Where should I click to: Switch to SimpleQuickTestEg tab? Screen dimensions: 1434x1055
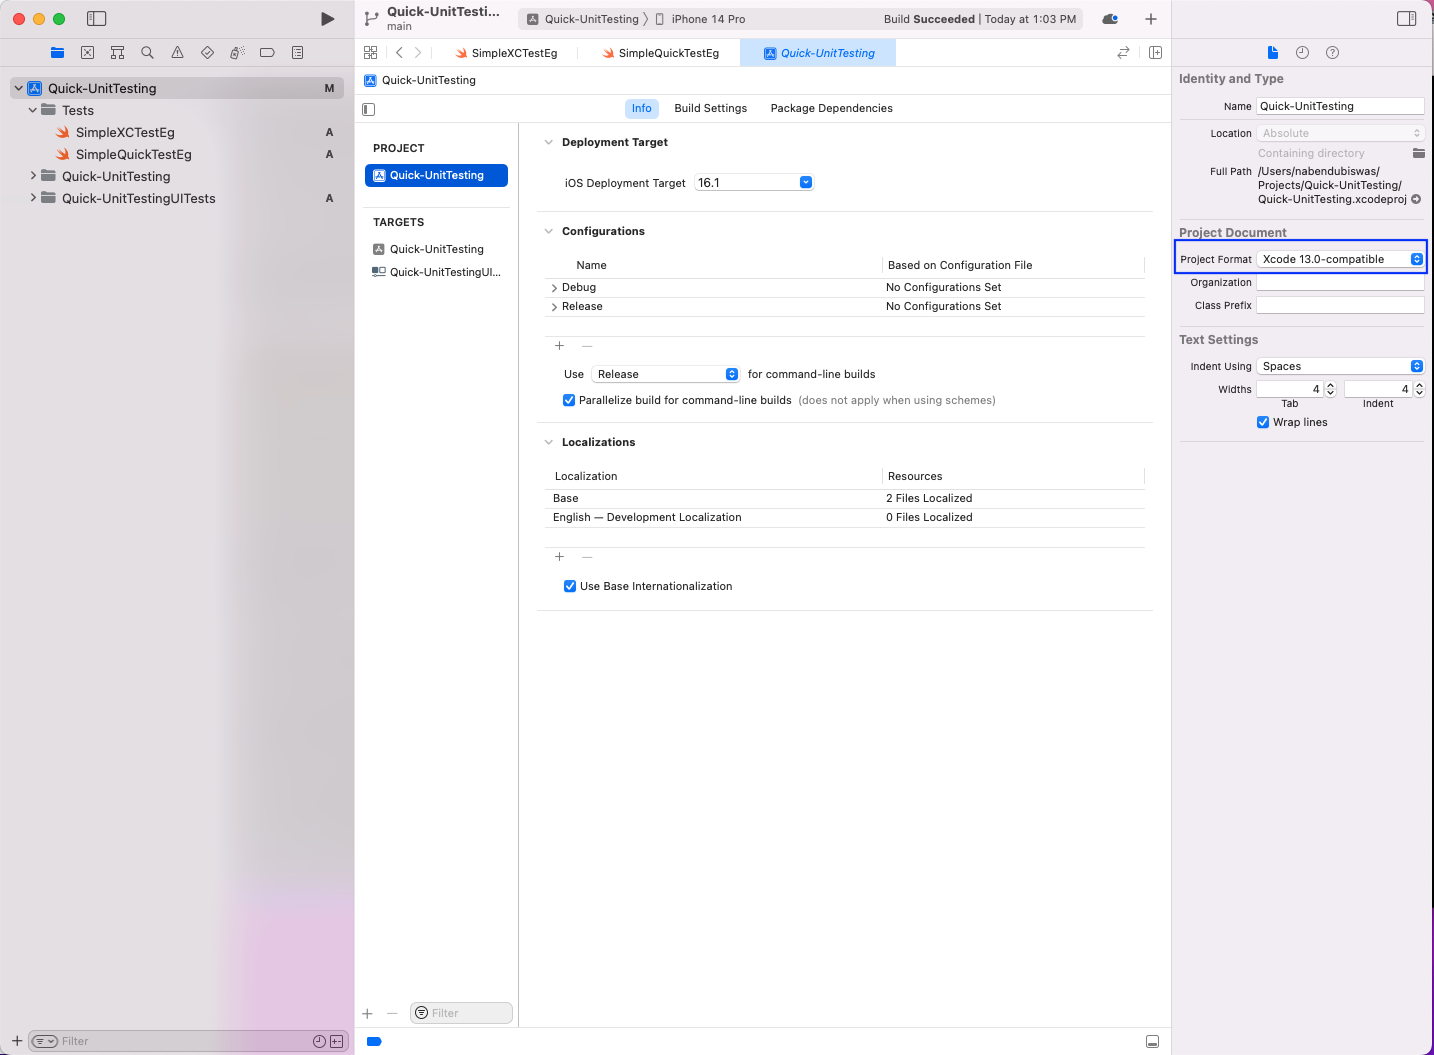coord(660,53)
